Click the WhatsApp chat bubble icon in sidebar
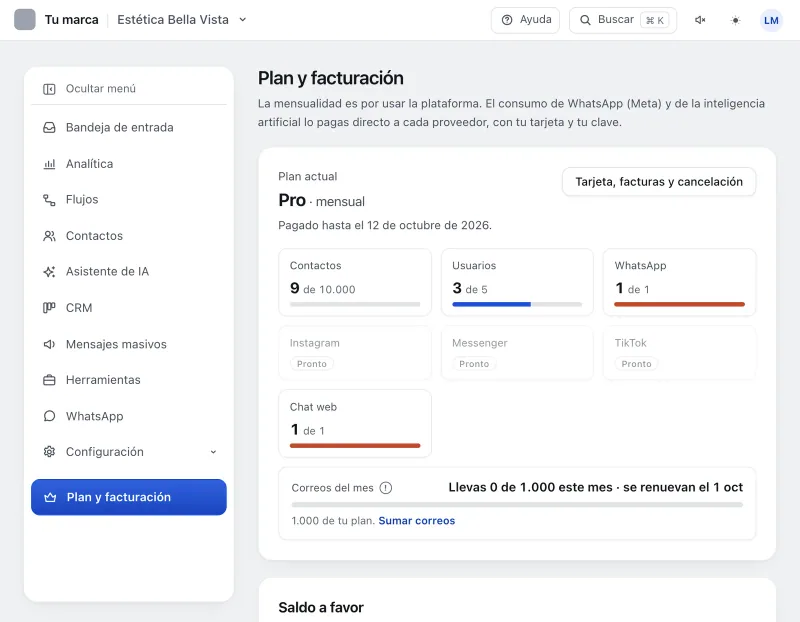This screenshot has height=622, width=800. point(49,416)
